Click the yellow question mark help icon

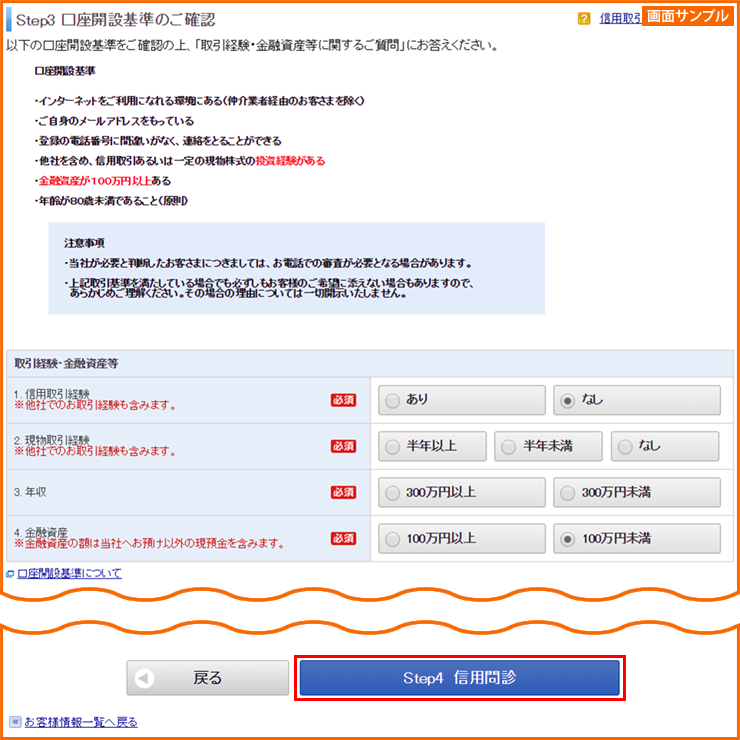coord(584,19)
